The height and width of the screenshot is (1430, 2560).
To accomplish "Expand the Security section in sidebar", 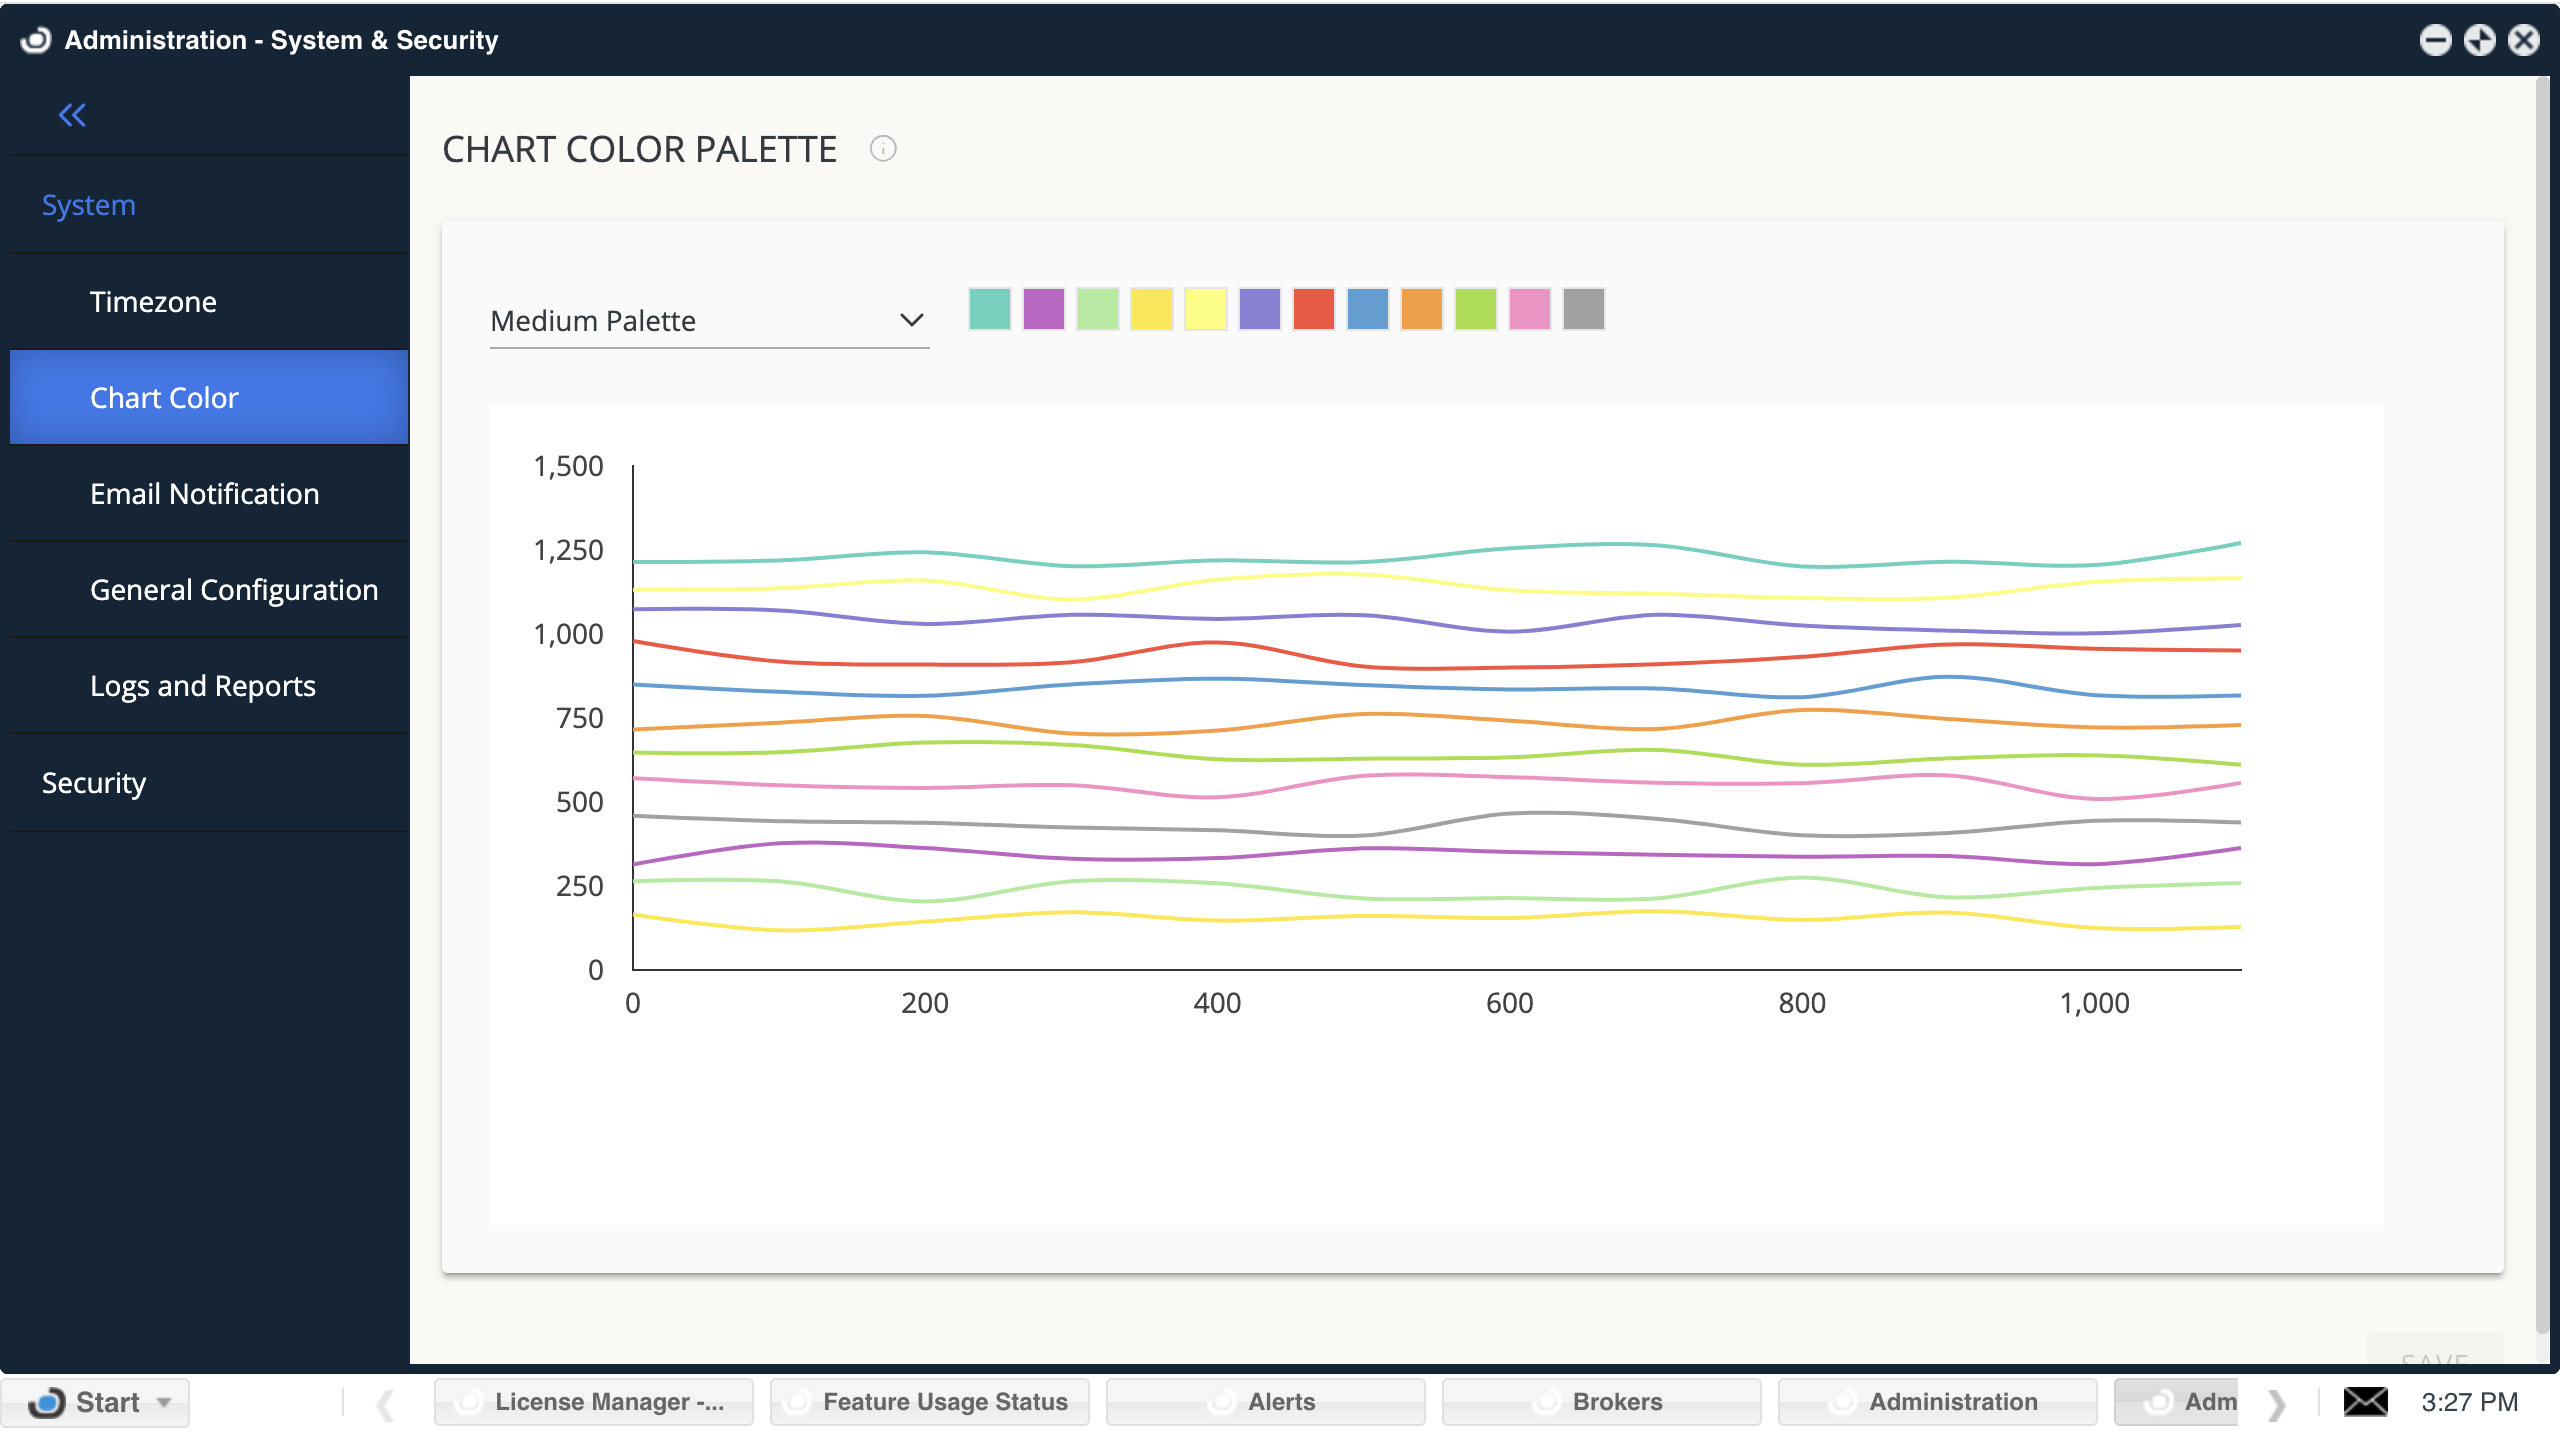I will point(94,783).
